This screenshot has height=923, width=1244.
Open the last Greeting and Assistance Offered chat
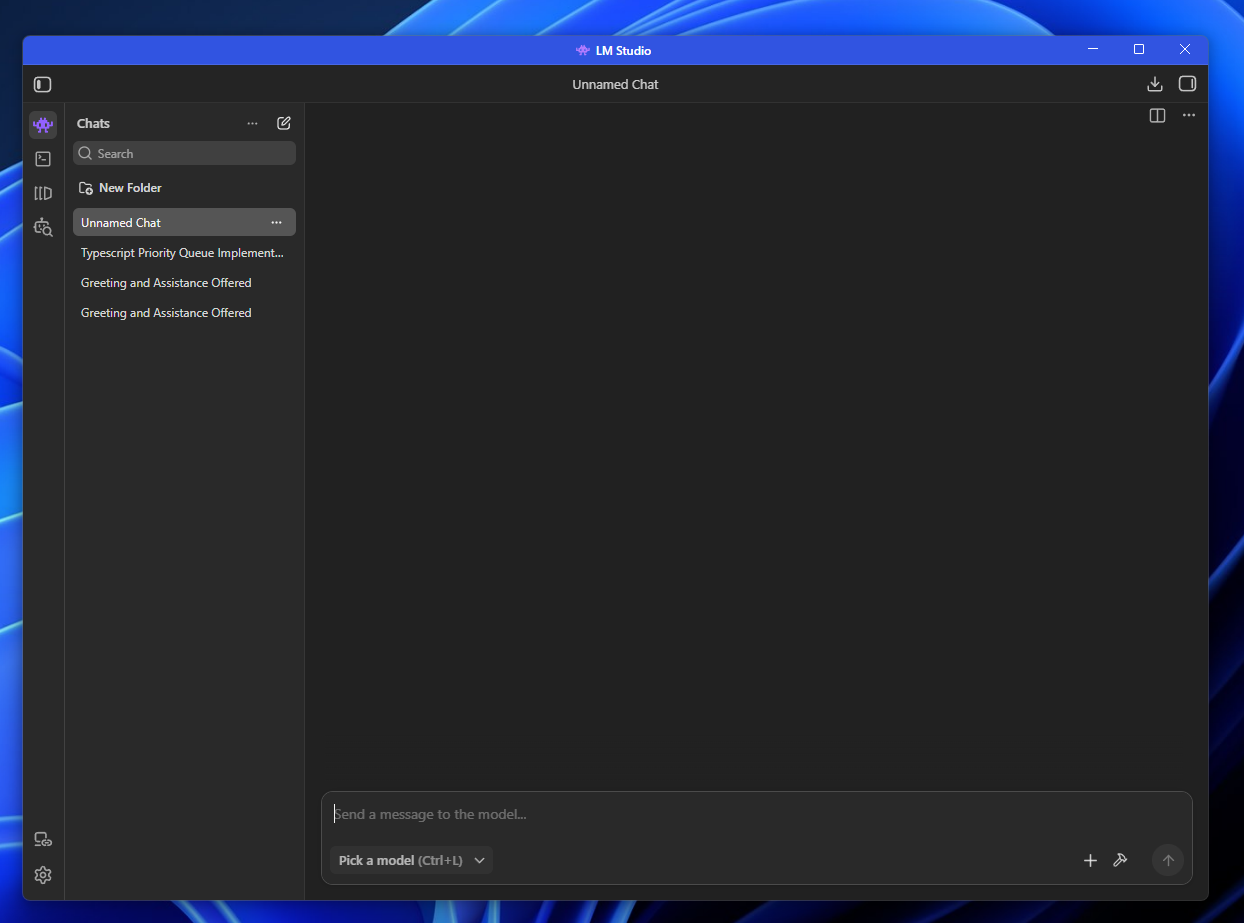point(184,313)
